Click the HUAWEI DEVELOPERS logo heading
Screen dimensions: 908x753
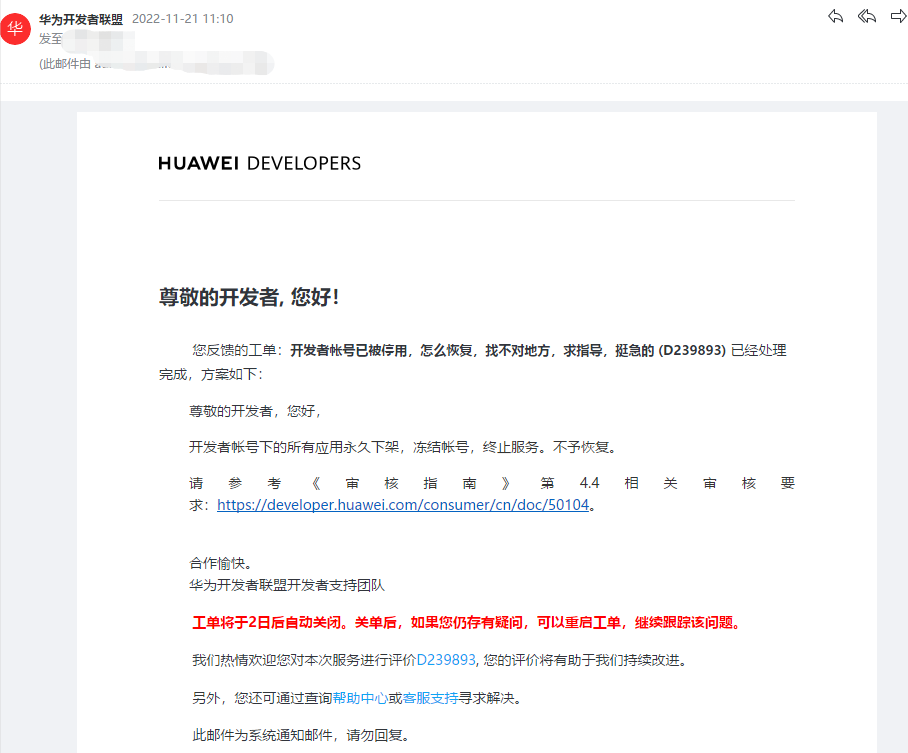[x=259, y=163]
